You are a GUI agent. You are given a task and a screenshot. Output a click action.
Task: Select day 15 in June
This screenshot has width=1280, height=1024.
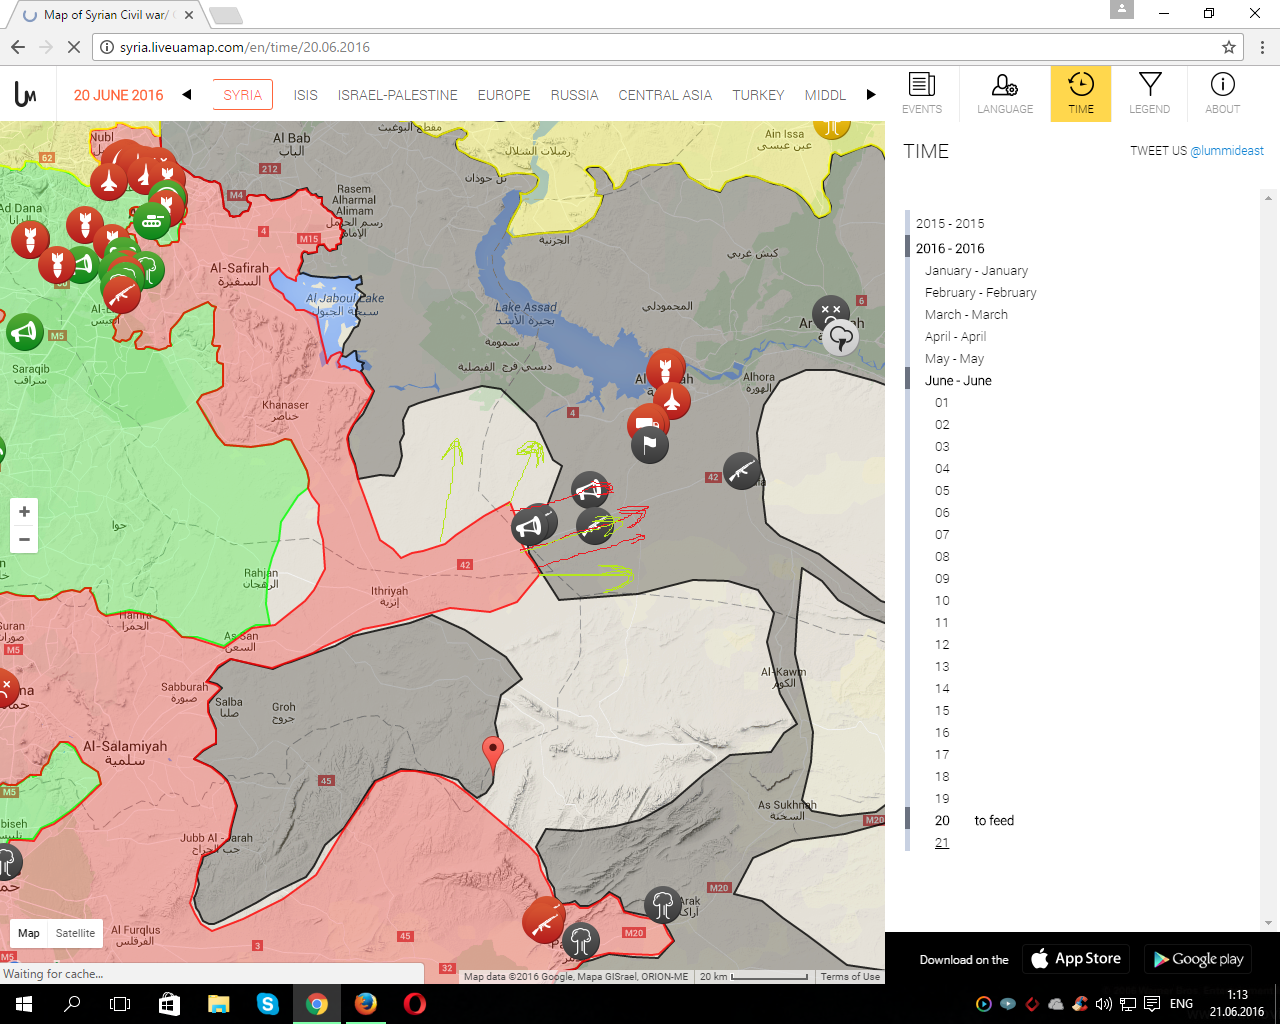(x=942, y=711)
